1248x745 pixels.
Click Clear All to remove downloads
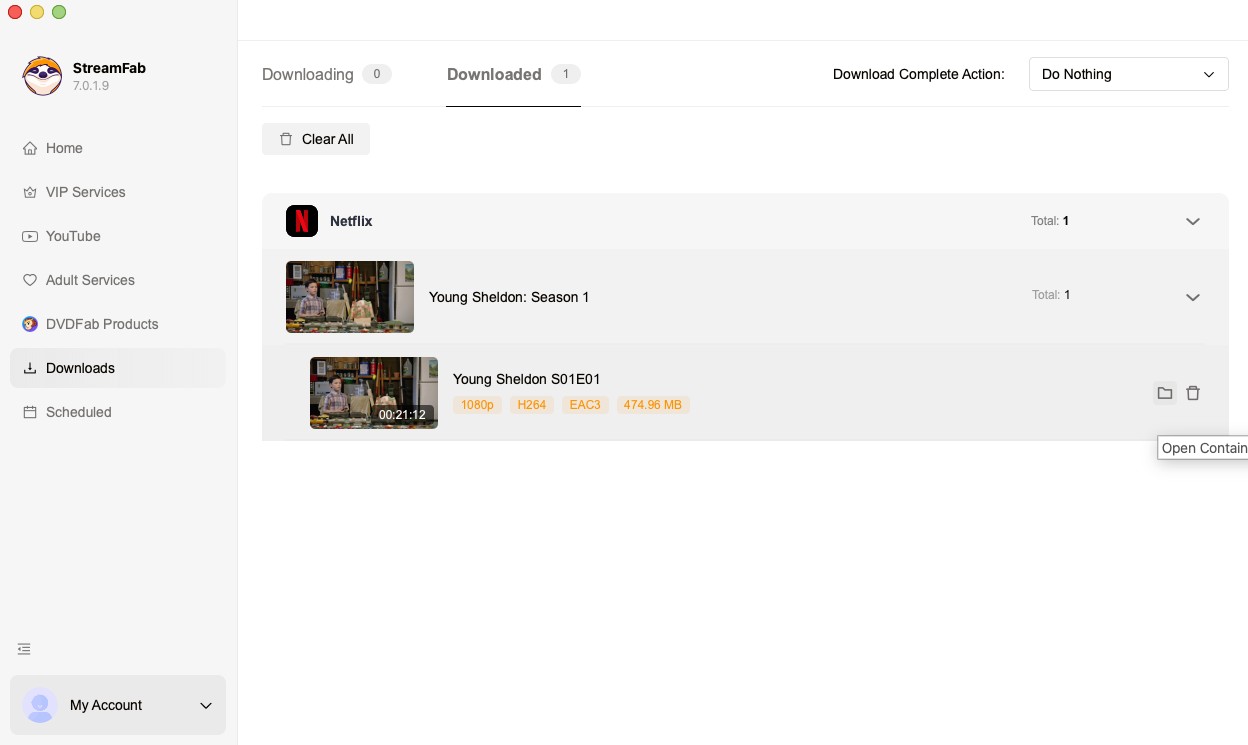pos(316,139)
